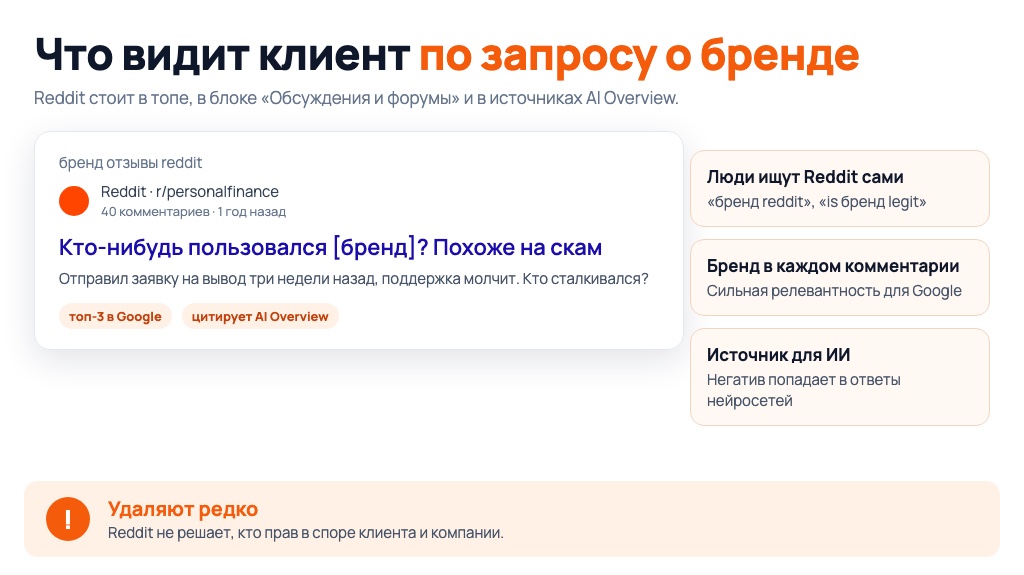The width and height of the screenshot is (1024, 575).
Task: Click the 'топ-3 в Google' tag
Action: 115,316
